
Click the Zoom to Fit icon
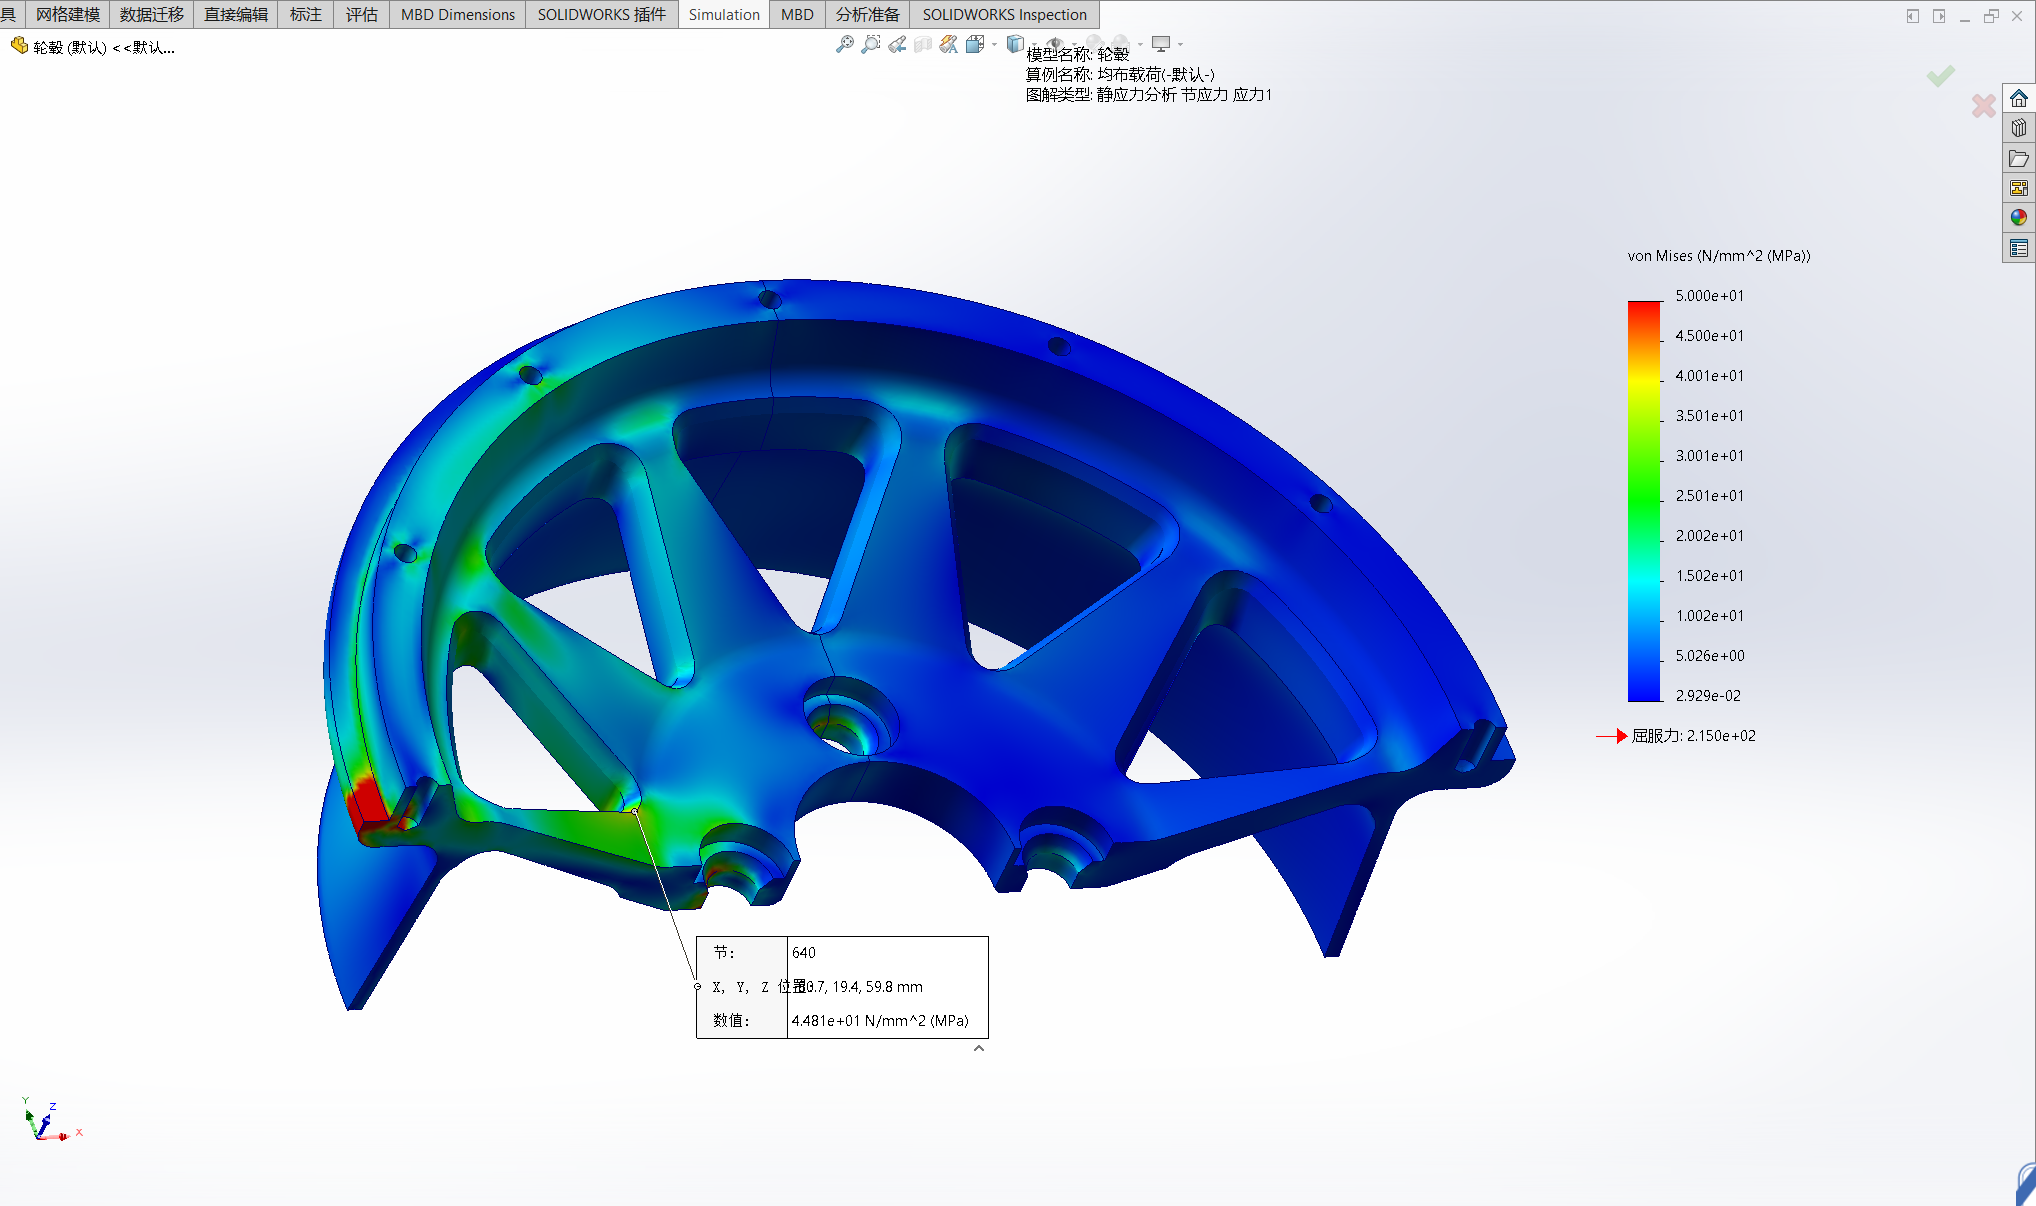844,44
